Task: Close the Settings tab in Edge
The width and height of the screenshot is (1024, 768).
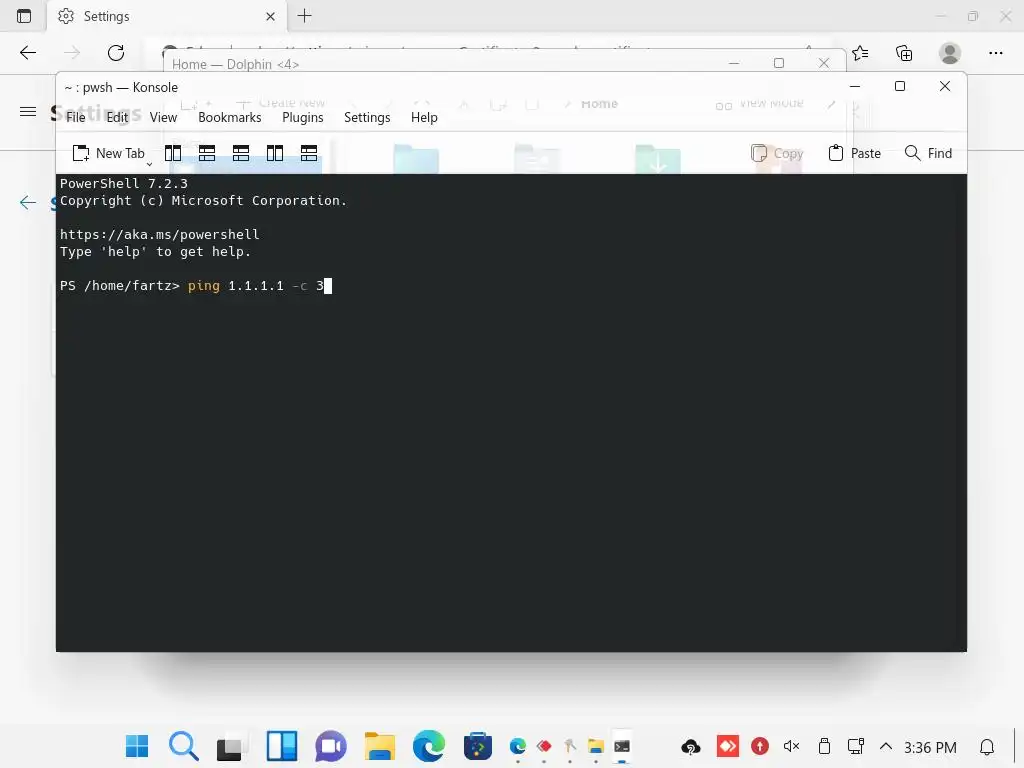Action: pyautogui.click(x=270, y=16)
